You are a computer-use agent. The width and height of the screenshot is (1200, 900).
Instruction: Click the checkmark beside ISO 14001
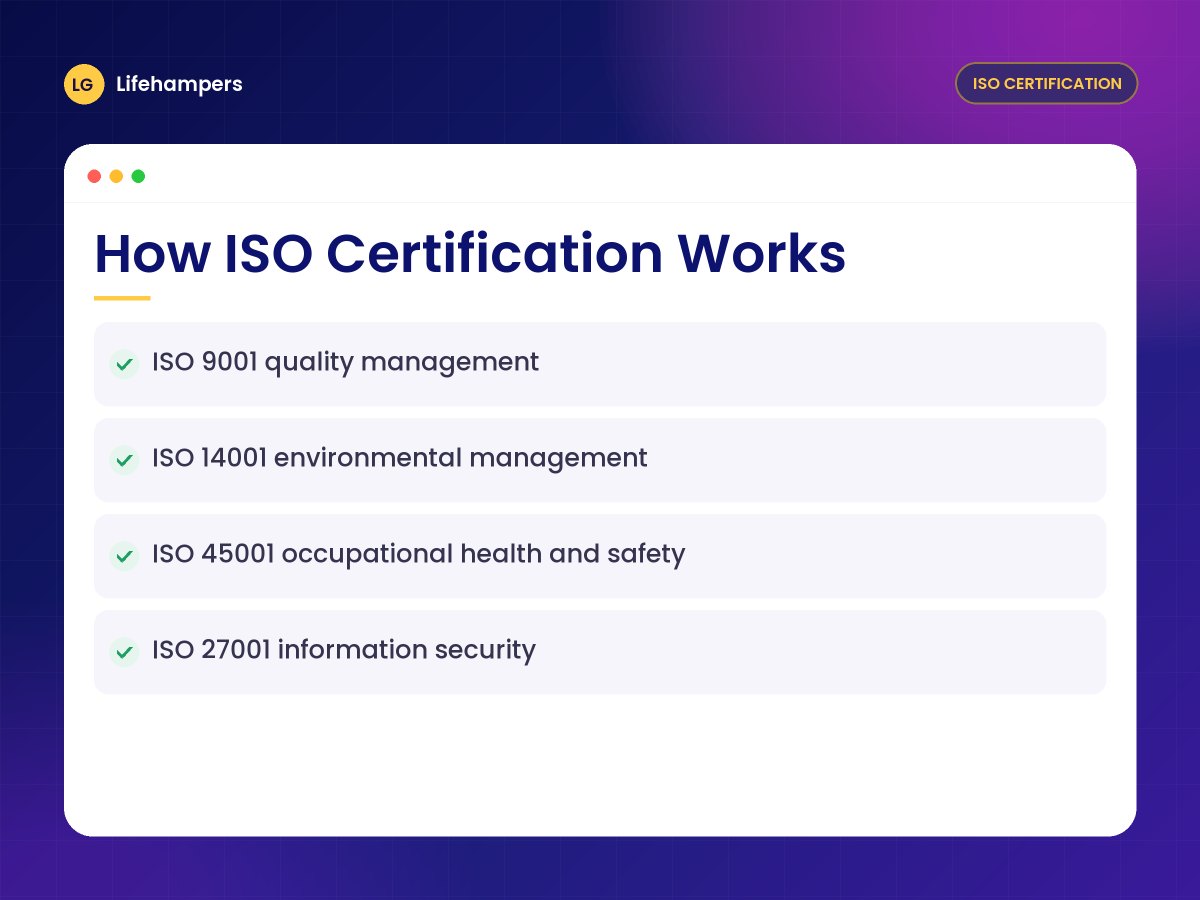coord(124,460)
